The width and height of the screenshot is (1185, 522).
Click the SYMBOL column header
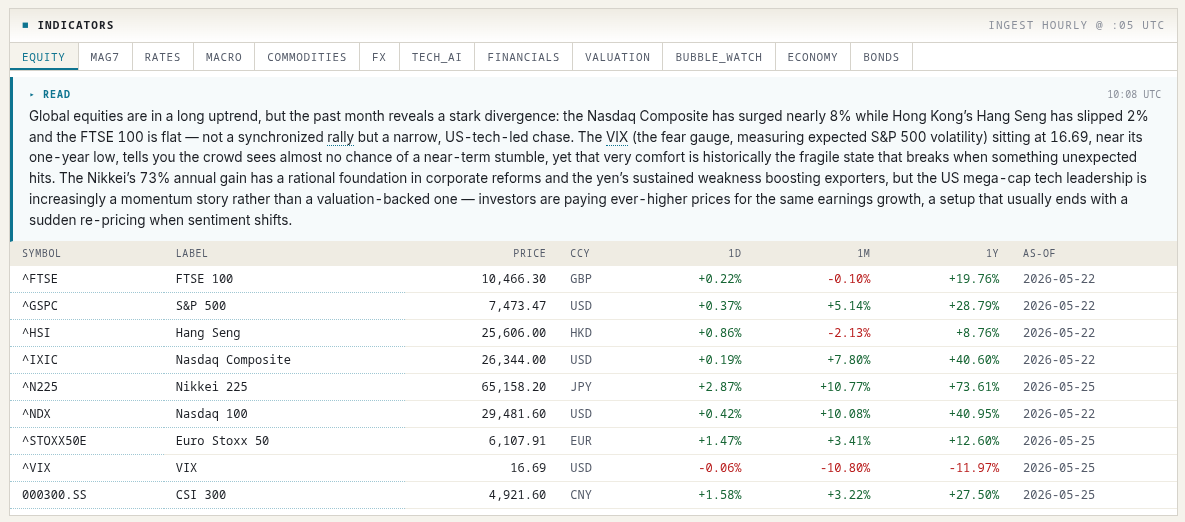[42, 254]
